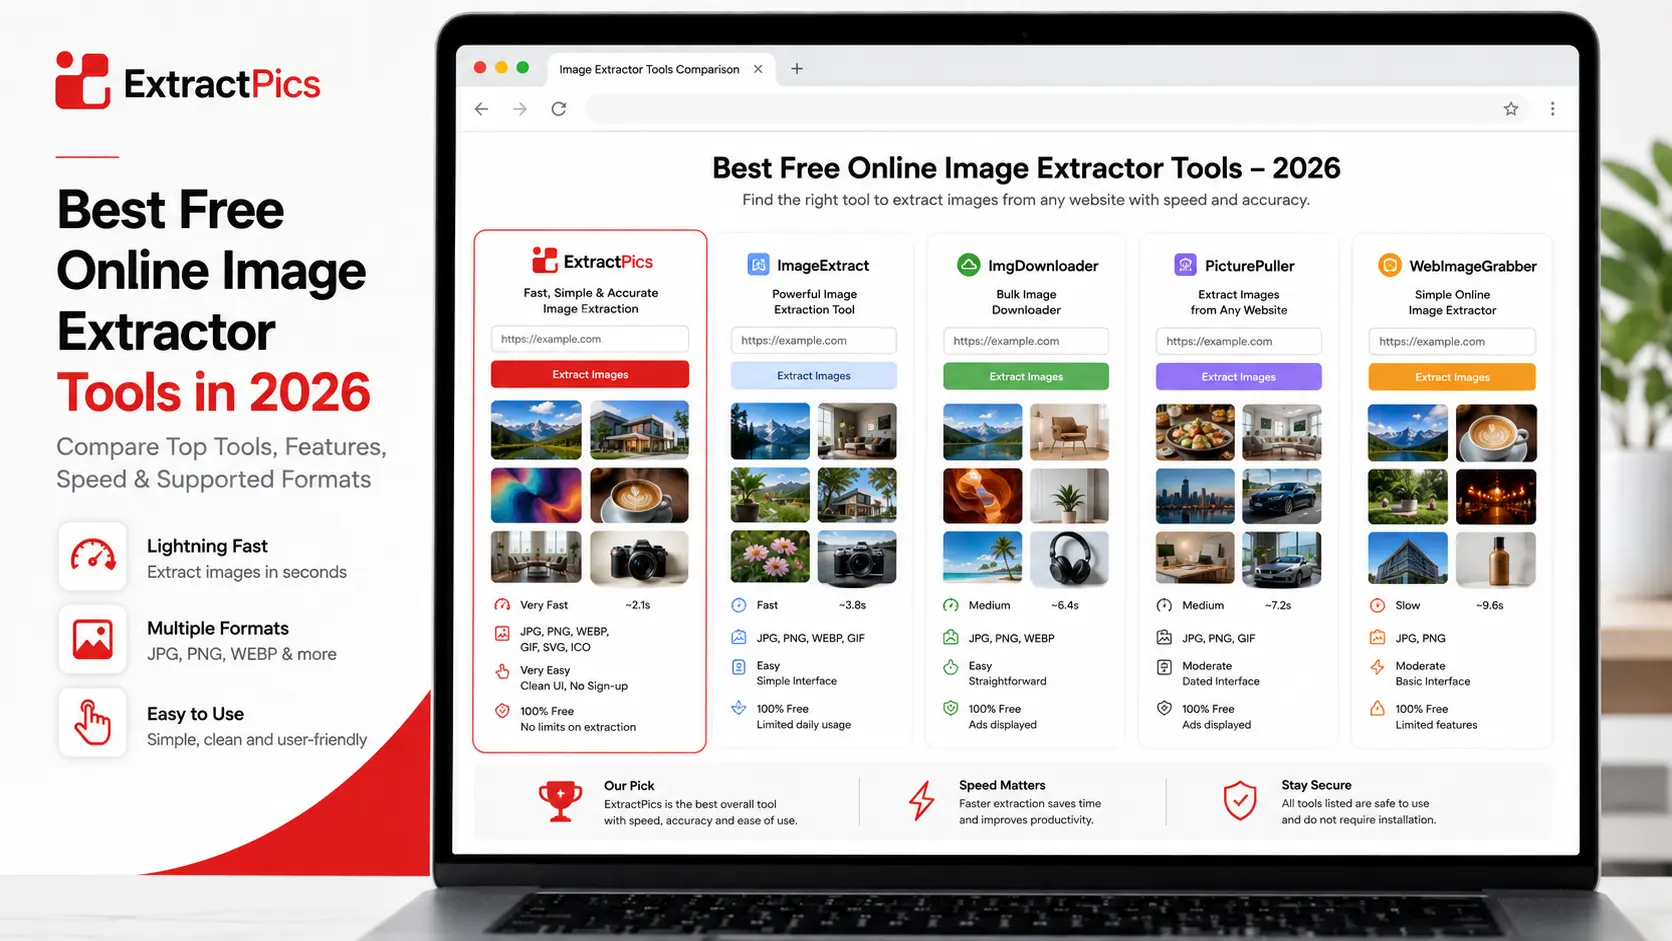
Task: Click the PicturePuller purple logo icon
Action: (1185, 265)
